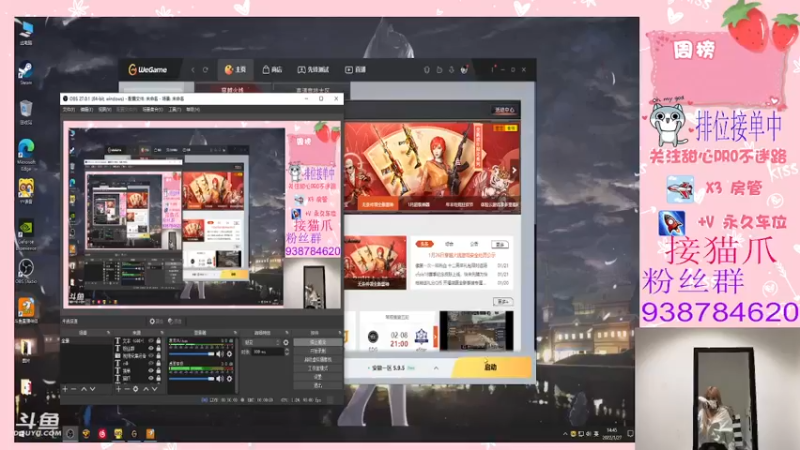Open the system clock in the taskbar
Screen dimensions: 800x450
(x=612, y=434)
